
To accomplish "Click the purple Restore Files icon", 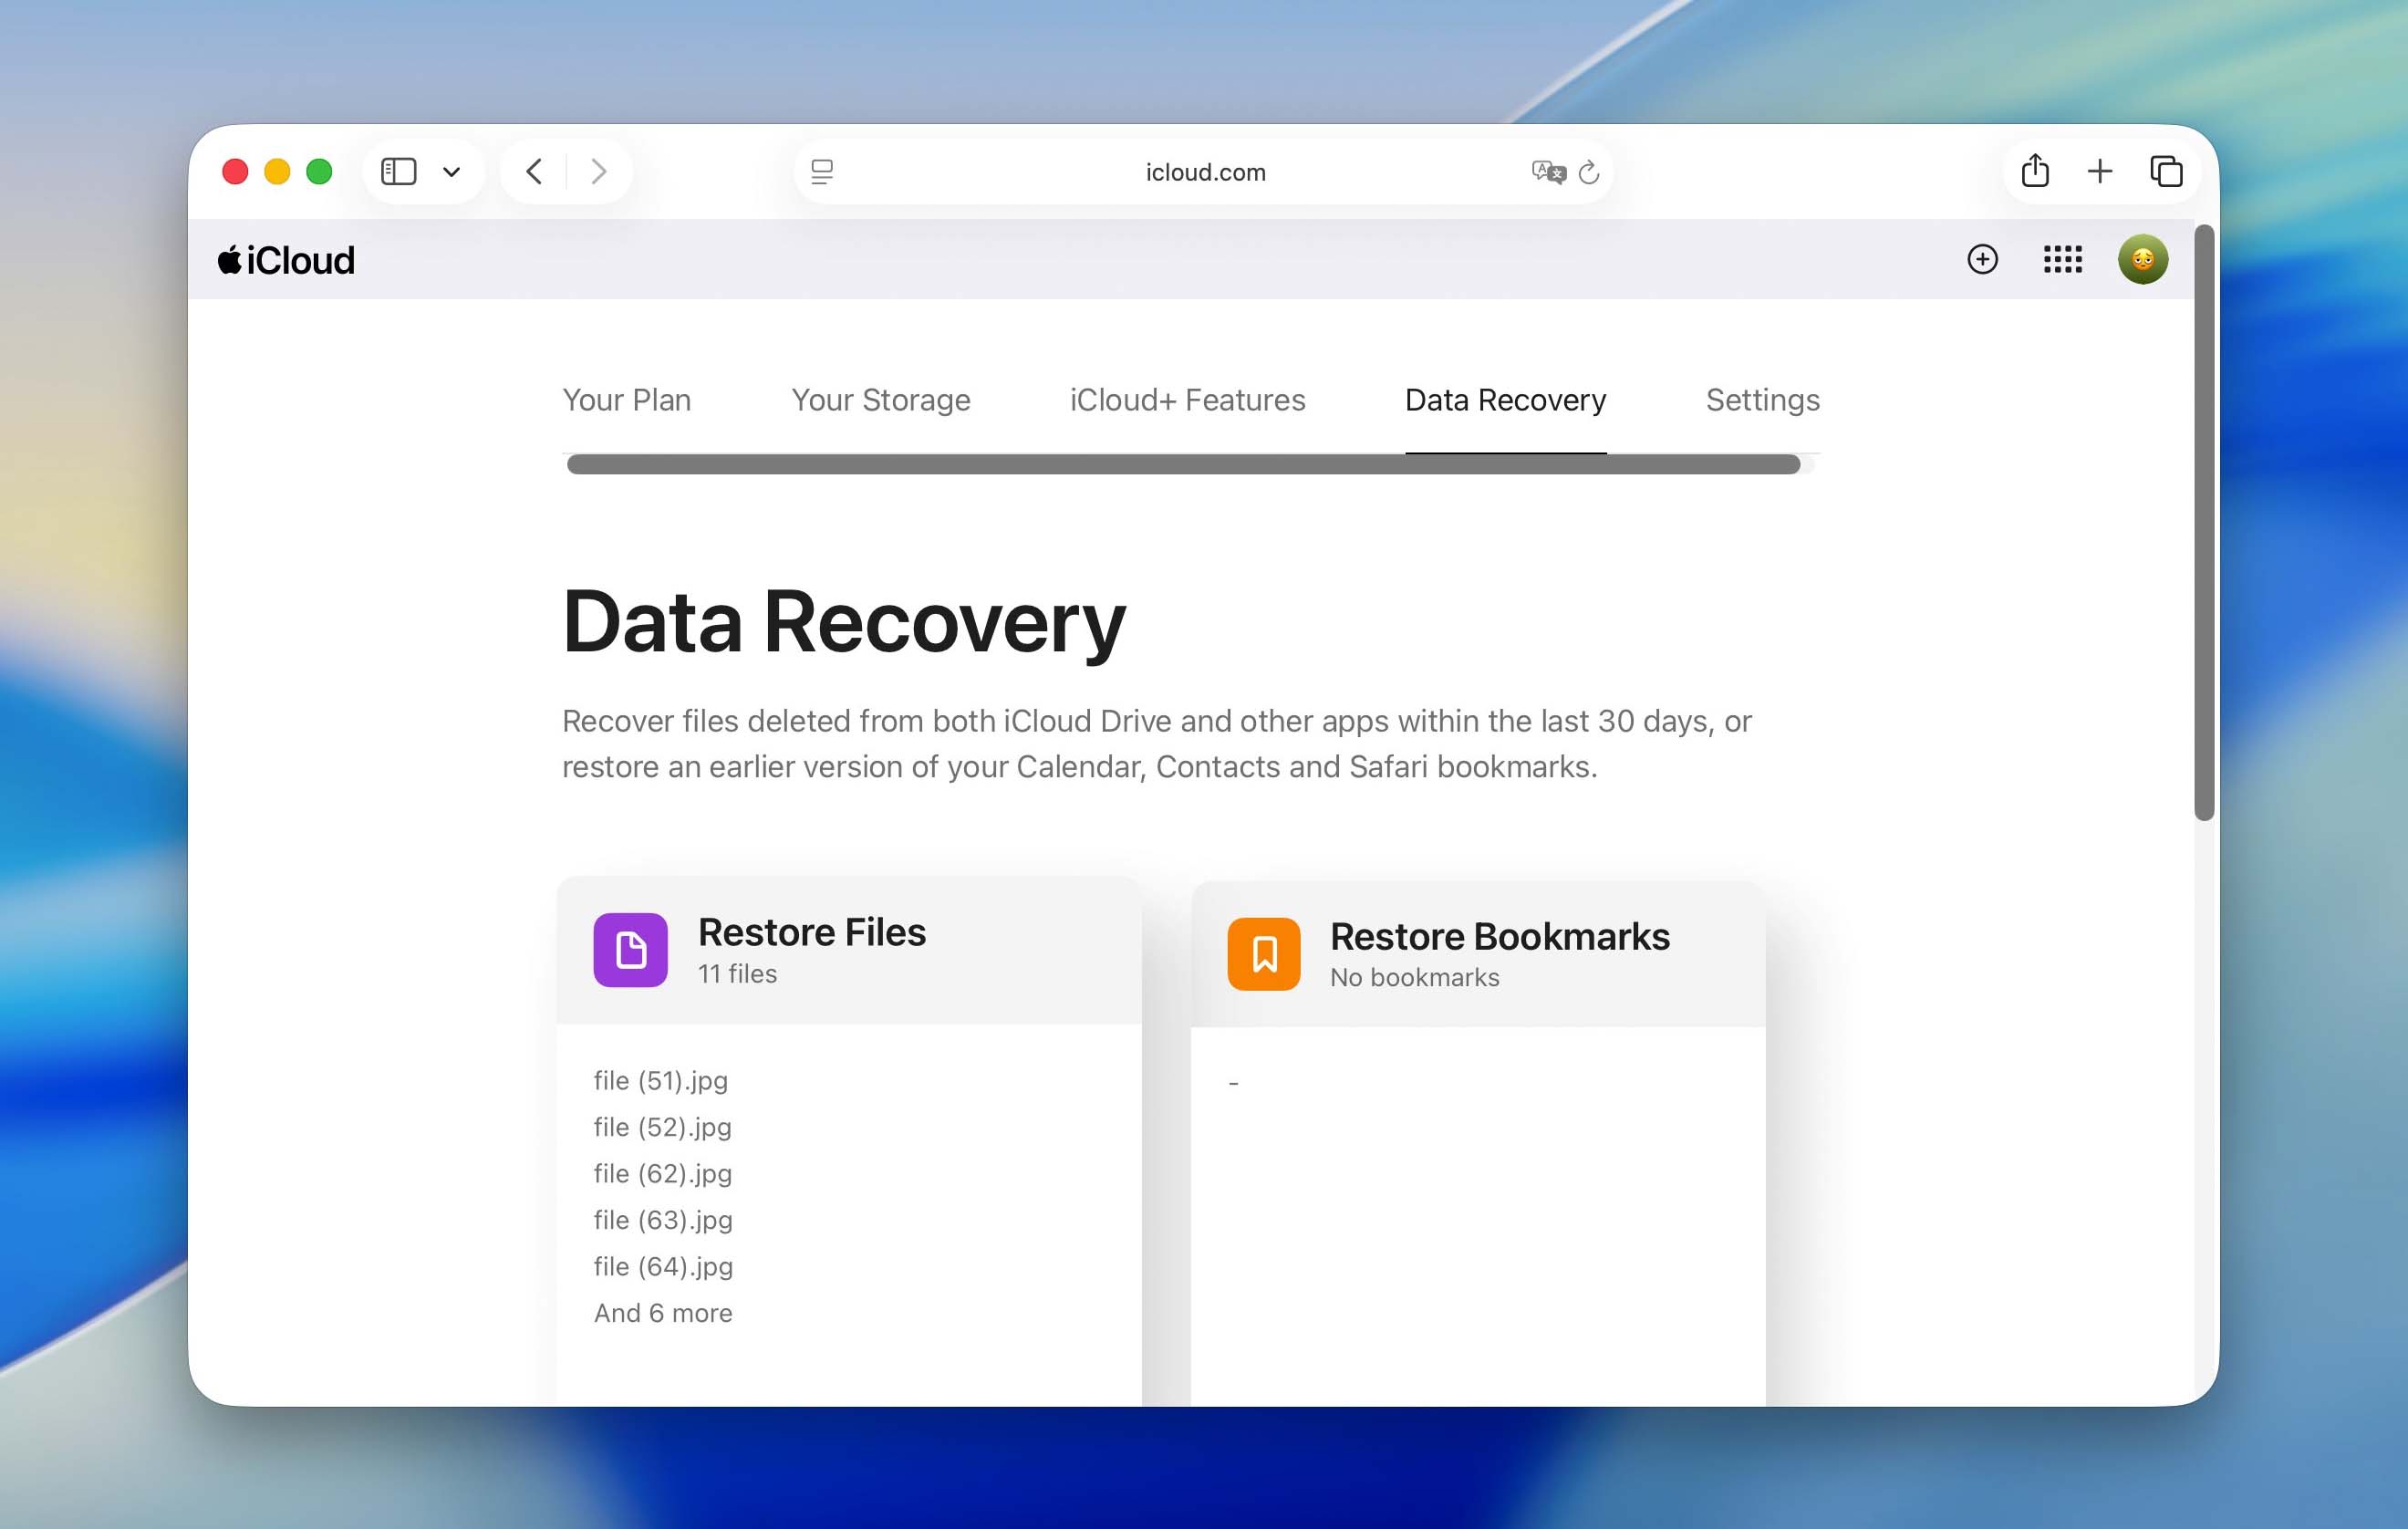I will click(x=630, y=950).
